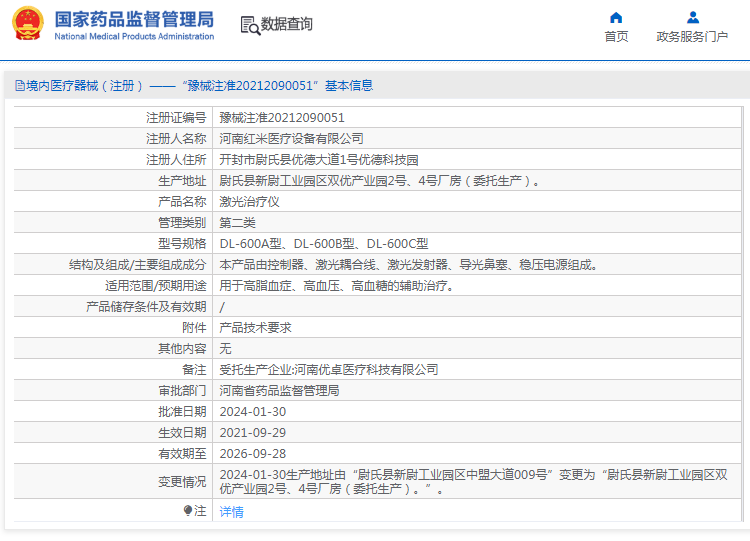Screen dimensions: 750x541
Task: Select management class 第二类
Action: 237,223
